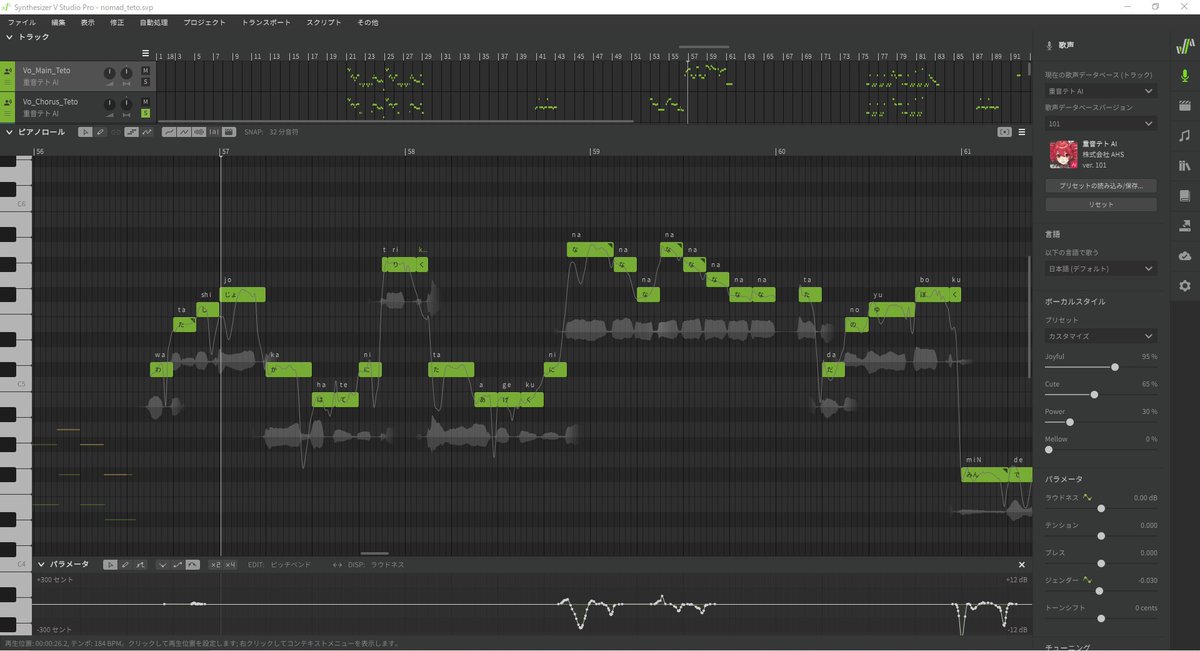Open the 編集 menu
This screenshot has height=651, width=1200.
(59, 22)
